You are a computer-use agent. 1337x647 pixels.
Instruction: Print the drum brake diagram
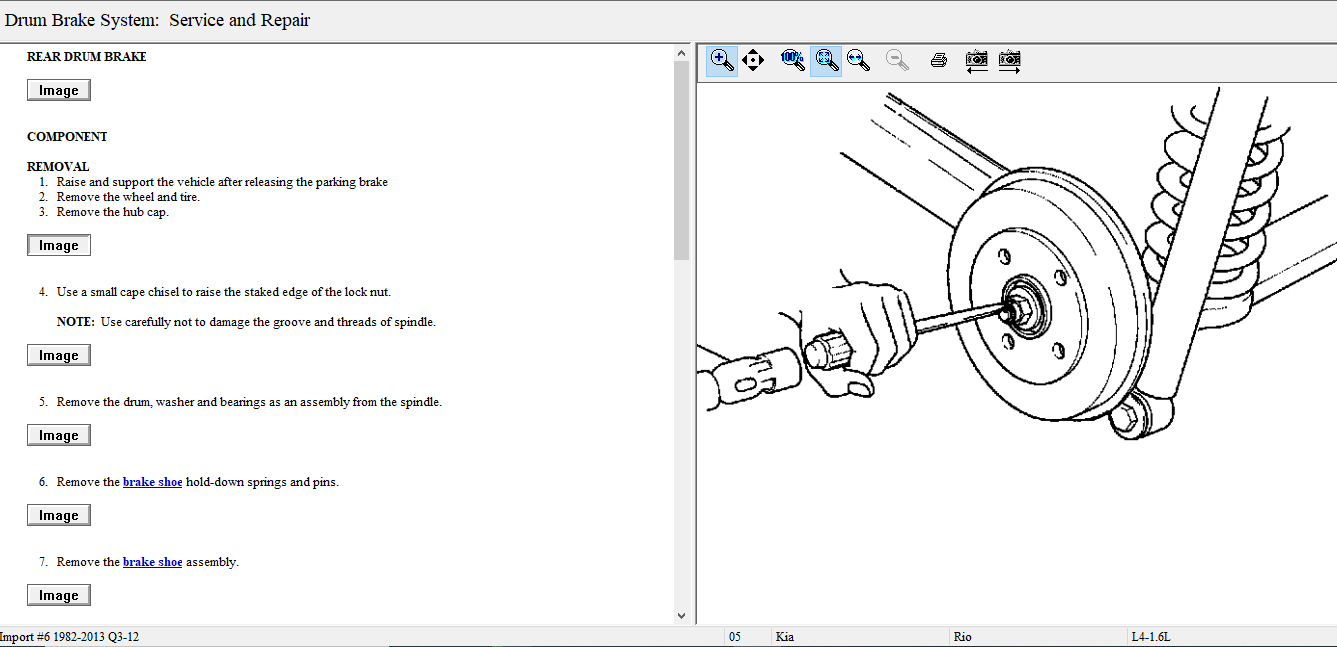click(938, 60)
